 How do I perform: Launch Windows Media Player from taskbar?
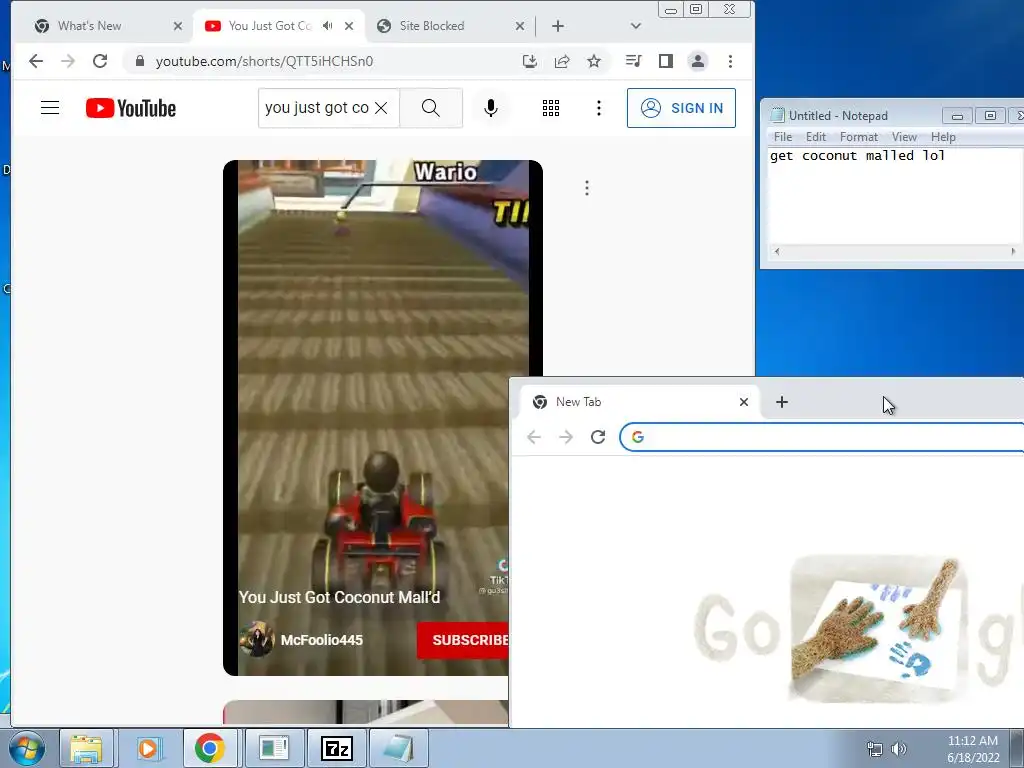pos(148,748)
